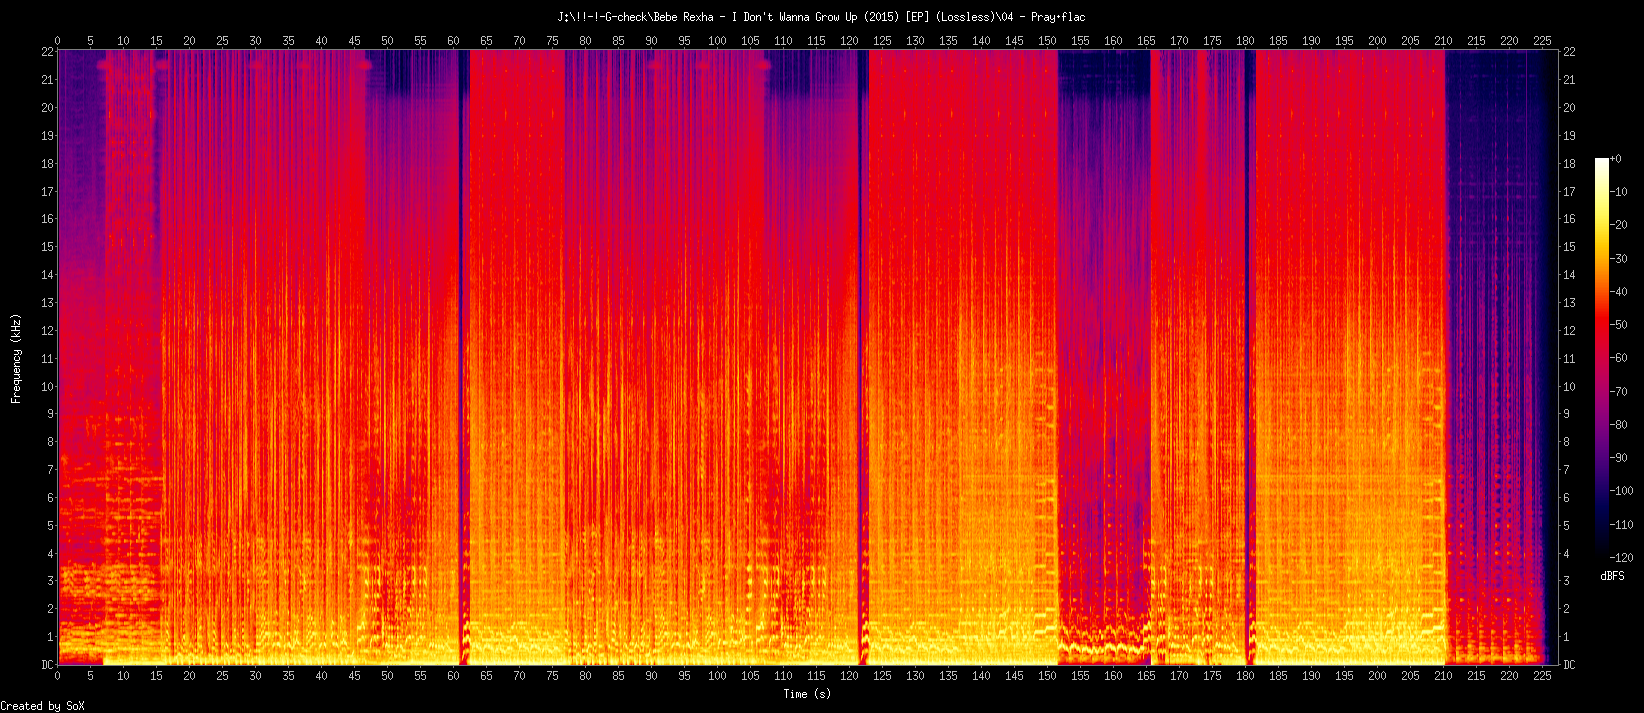Click the "-60" value on the dBFS scale
Viewport: 1644px width, 713px height.
pos(1619,358)
